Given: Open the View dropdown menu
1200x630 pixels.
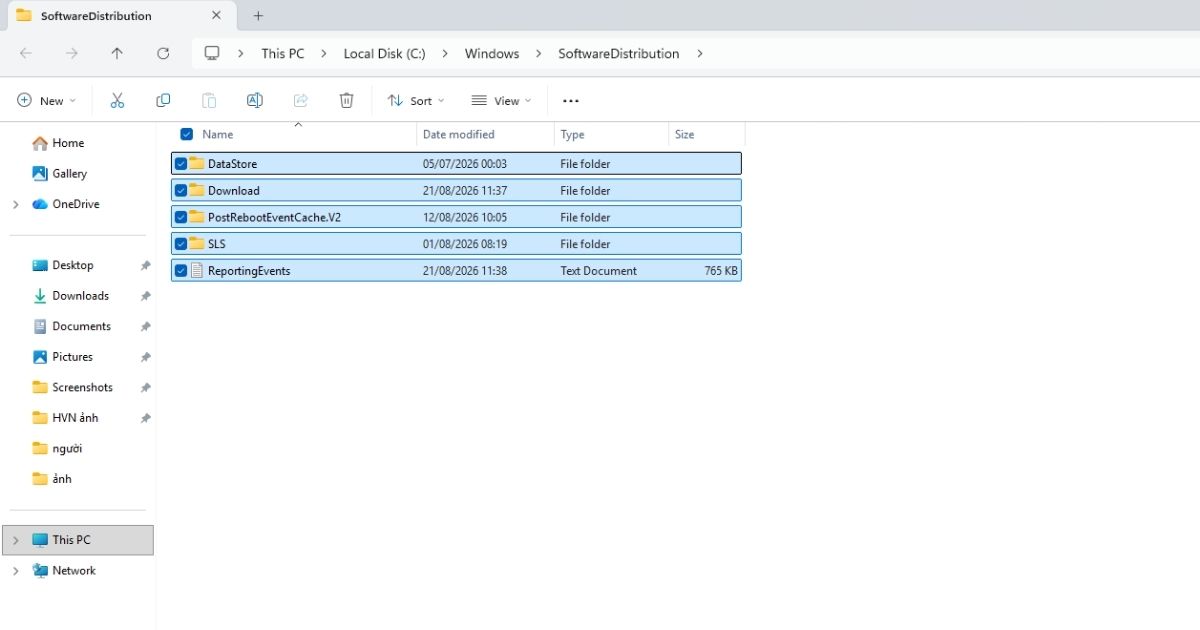Looking at the screenshot, I should point(501,101).
